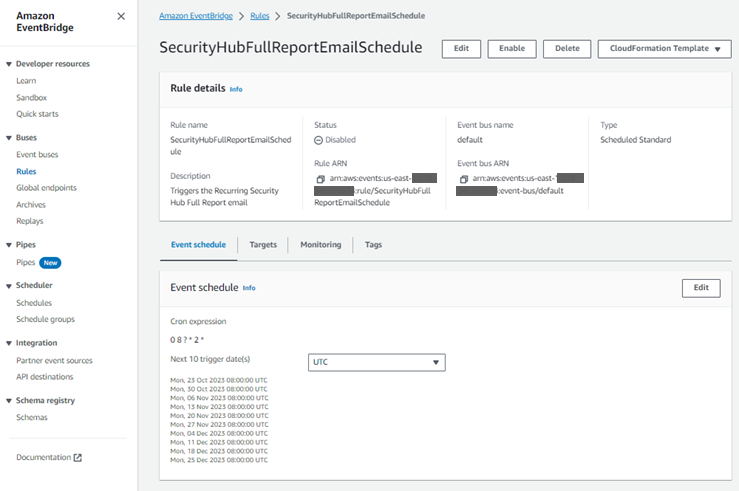Open Schemas in the sidebar

click(32, 417)
